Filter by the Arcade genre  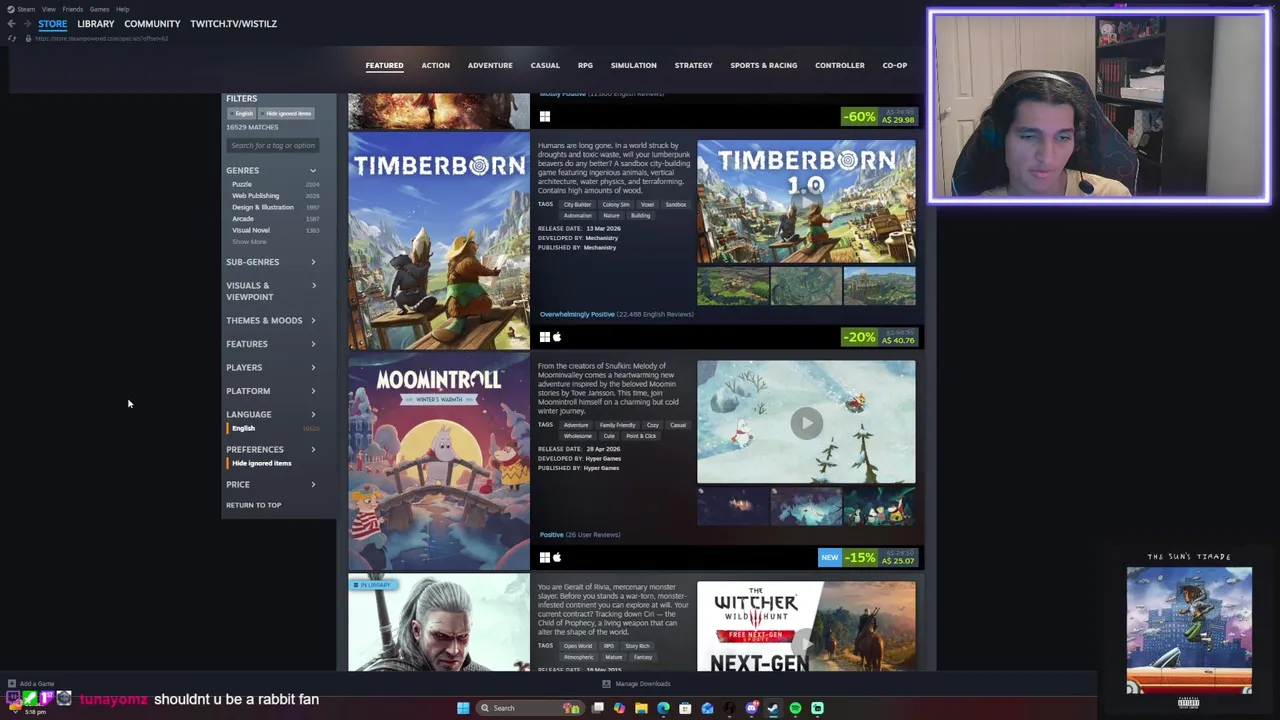pos(242,219)
